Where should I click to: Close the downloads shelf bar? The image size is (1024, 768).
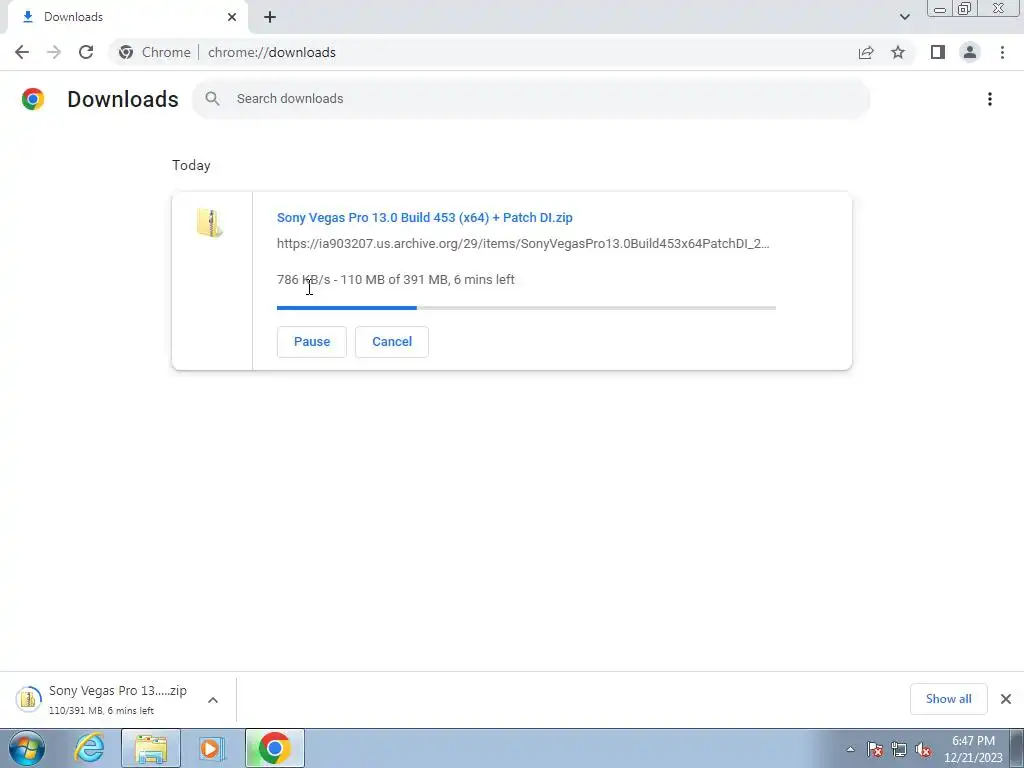1006,699
